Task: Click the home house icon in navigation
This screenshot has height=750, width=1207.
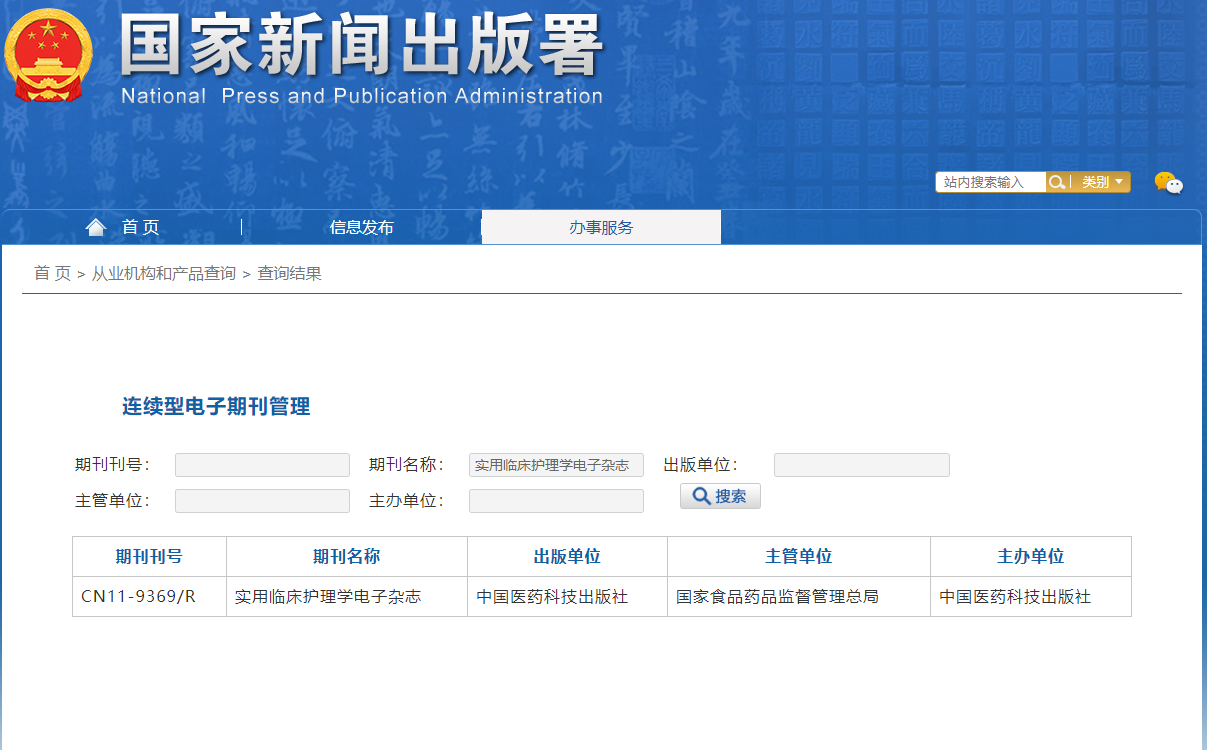Action: pos(96,227)
